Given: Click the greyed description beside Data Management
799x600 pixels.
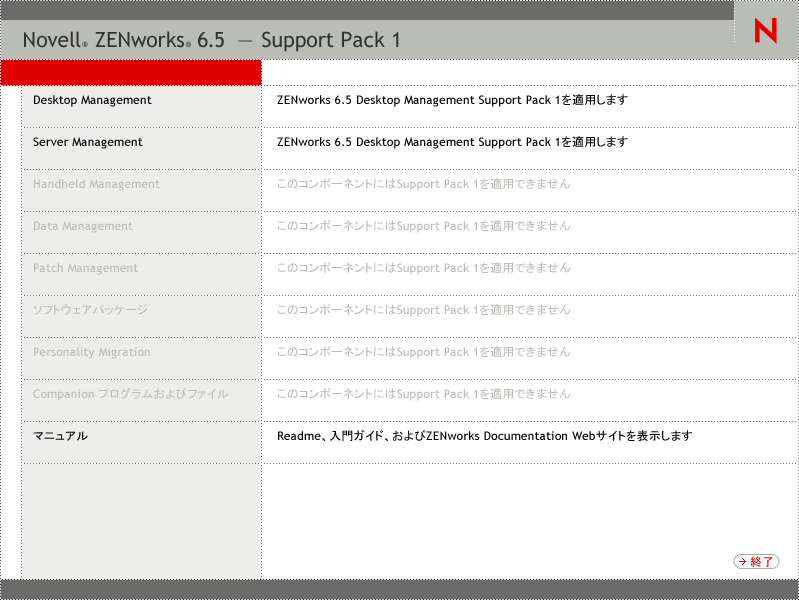Looking at the screenshot, I should click(423, 226).
